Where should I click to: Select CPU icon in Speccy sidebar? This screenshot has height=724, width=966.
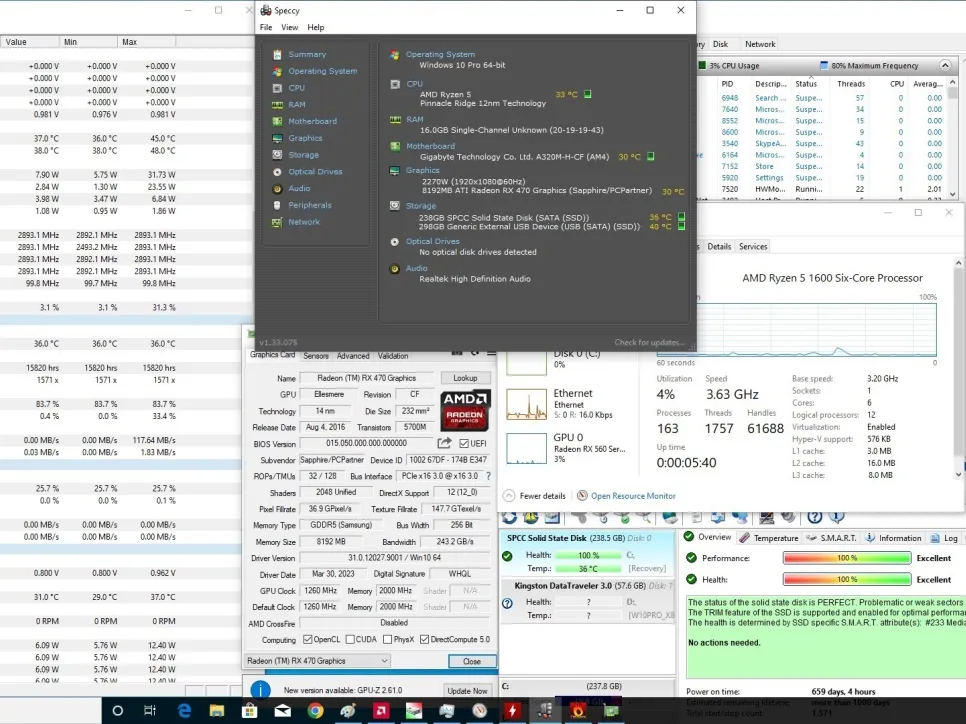[x=277, y=88]
